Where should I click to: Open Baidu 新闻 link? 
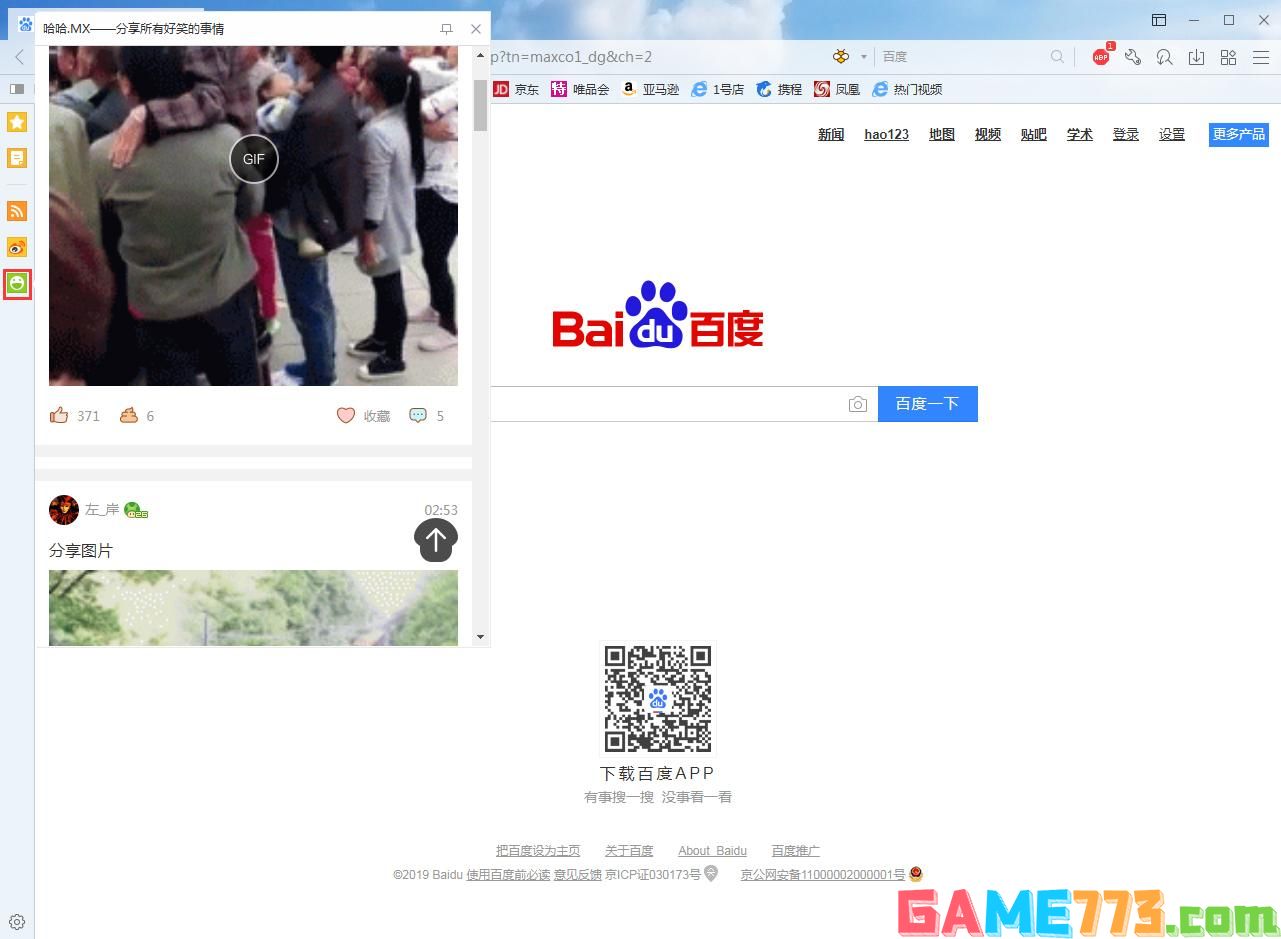coord(831,134)
